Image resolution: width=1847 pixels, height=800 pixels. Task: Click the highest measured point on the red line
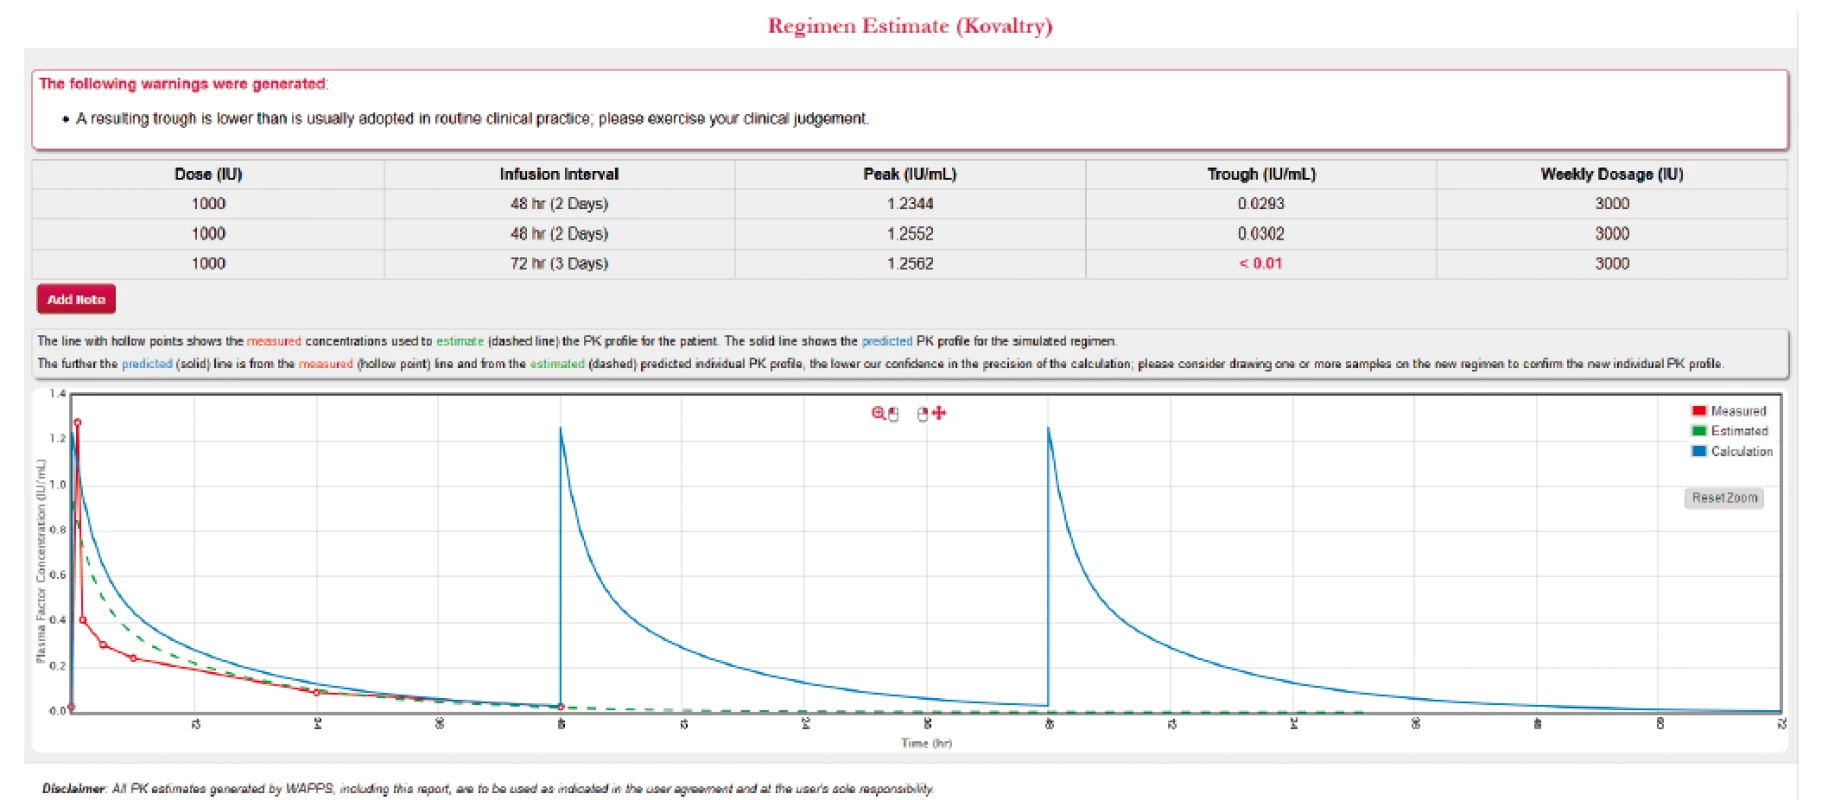pos(77,423)
